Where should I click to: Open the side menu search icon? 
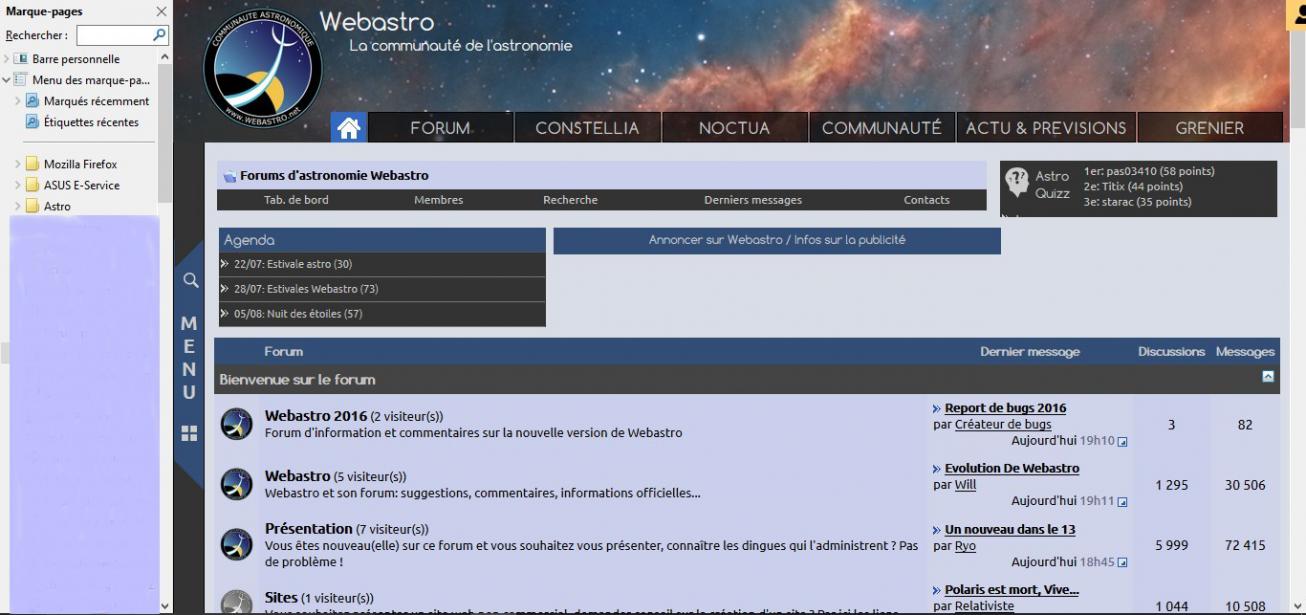click(188, 282)
